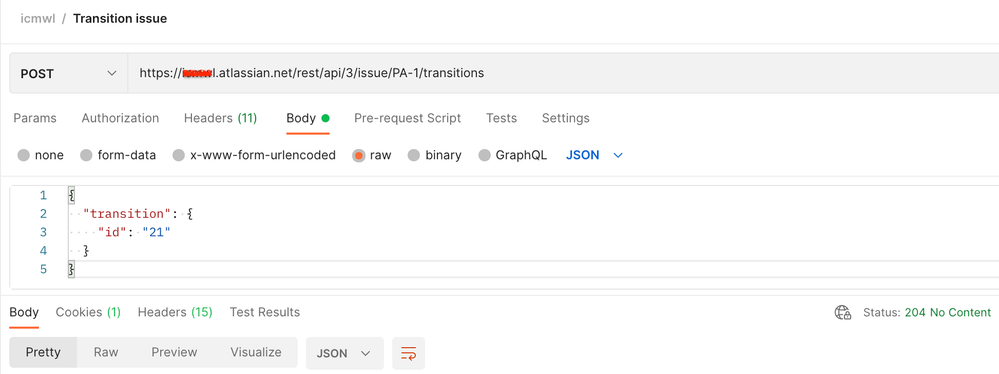Select the binary body radio button
999x374 pixels.
tap(413, 155)
